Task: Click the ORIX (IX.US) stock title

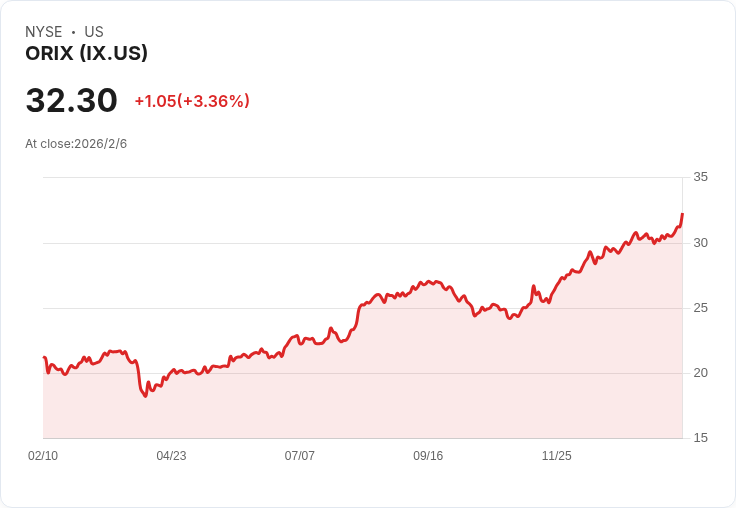Action: pyautogui.click(x=86, y=54)
